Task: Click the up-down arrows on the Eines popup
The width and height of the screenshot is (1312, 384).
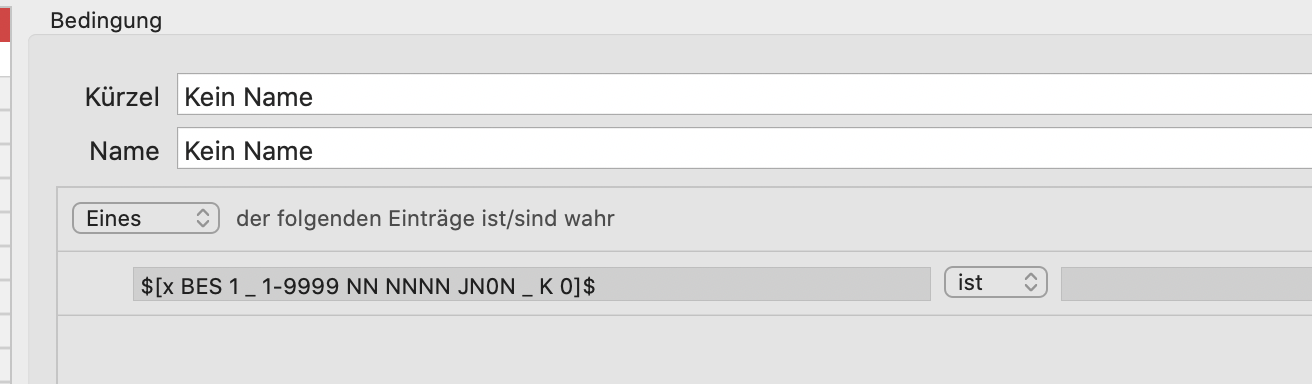Action: (203, 218)
